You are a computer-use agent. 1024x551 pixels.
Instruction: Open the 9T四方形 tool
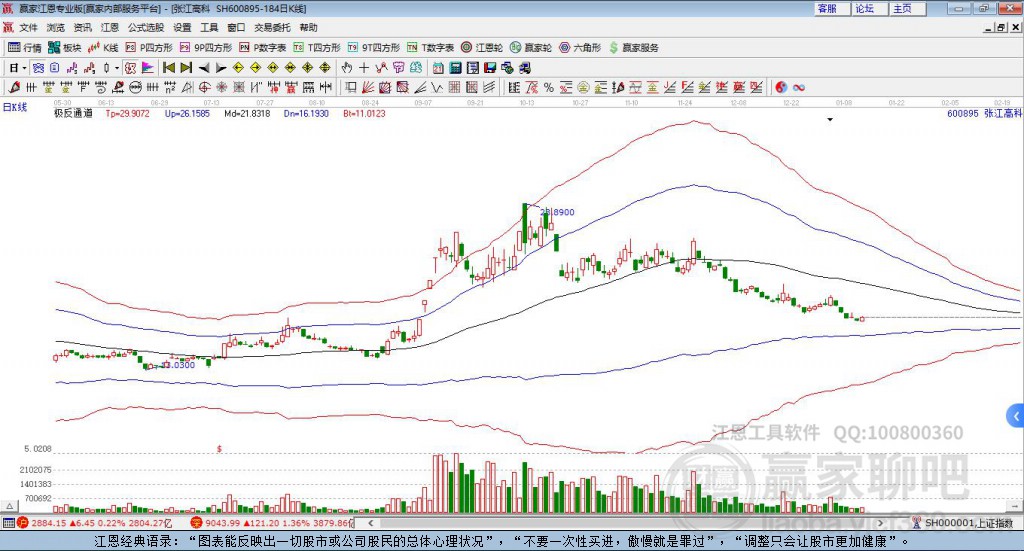click(x=374, y=48)
